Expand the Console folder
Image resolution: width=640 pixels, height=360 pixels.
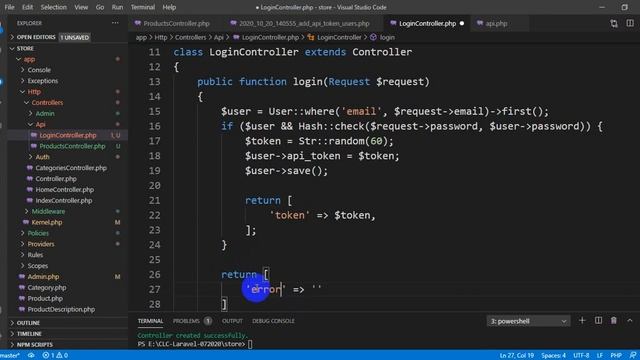39,70
